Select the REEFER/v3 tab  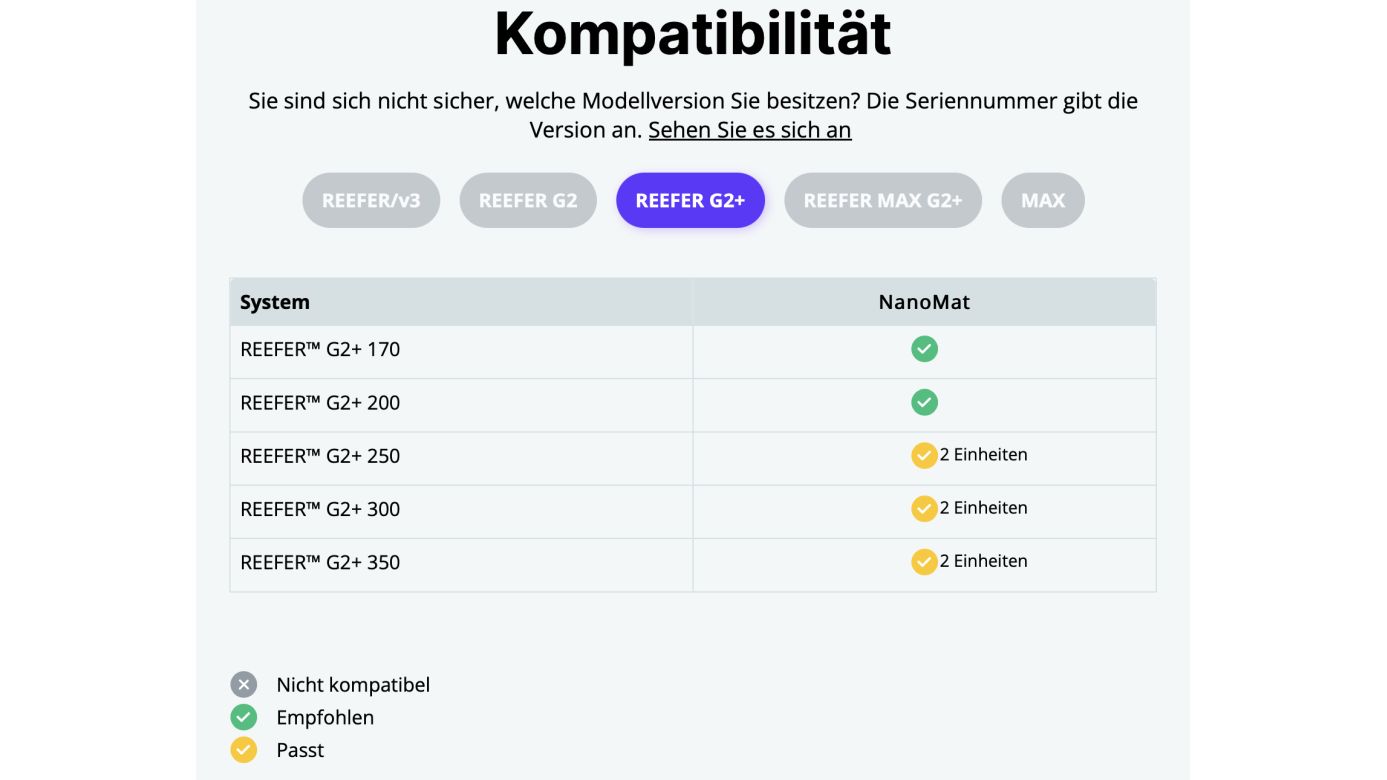coord(371,200)
